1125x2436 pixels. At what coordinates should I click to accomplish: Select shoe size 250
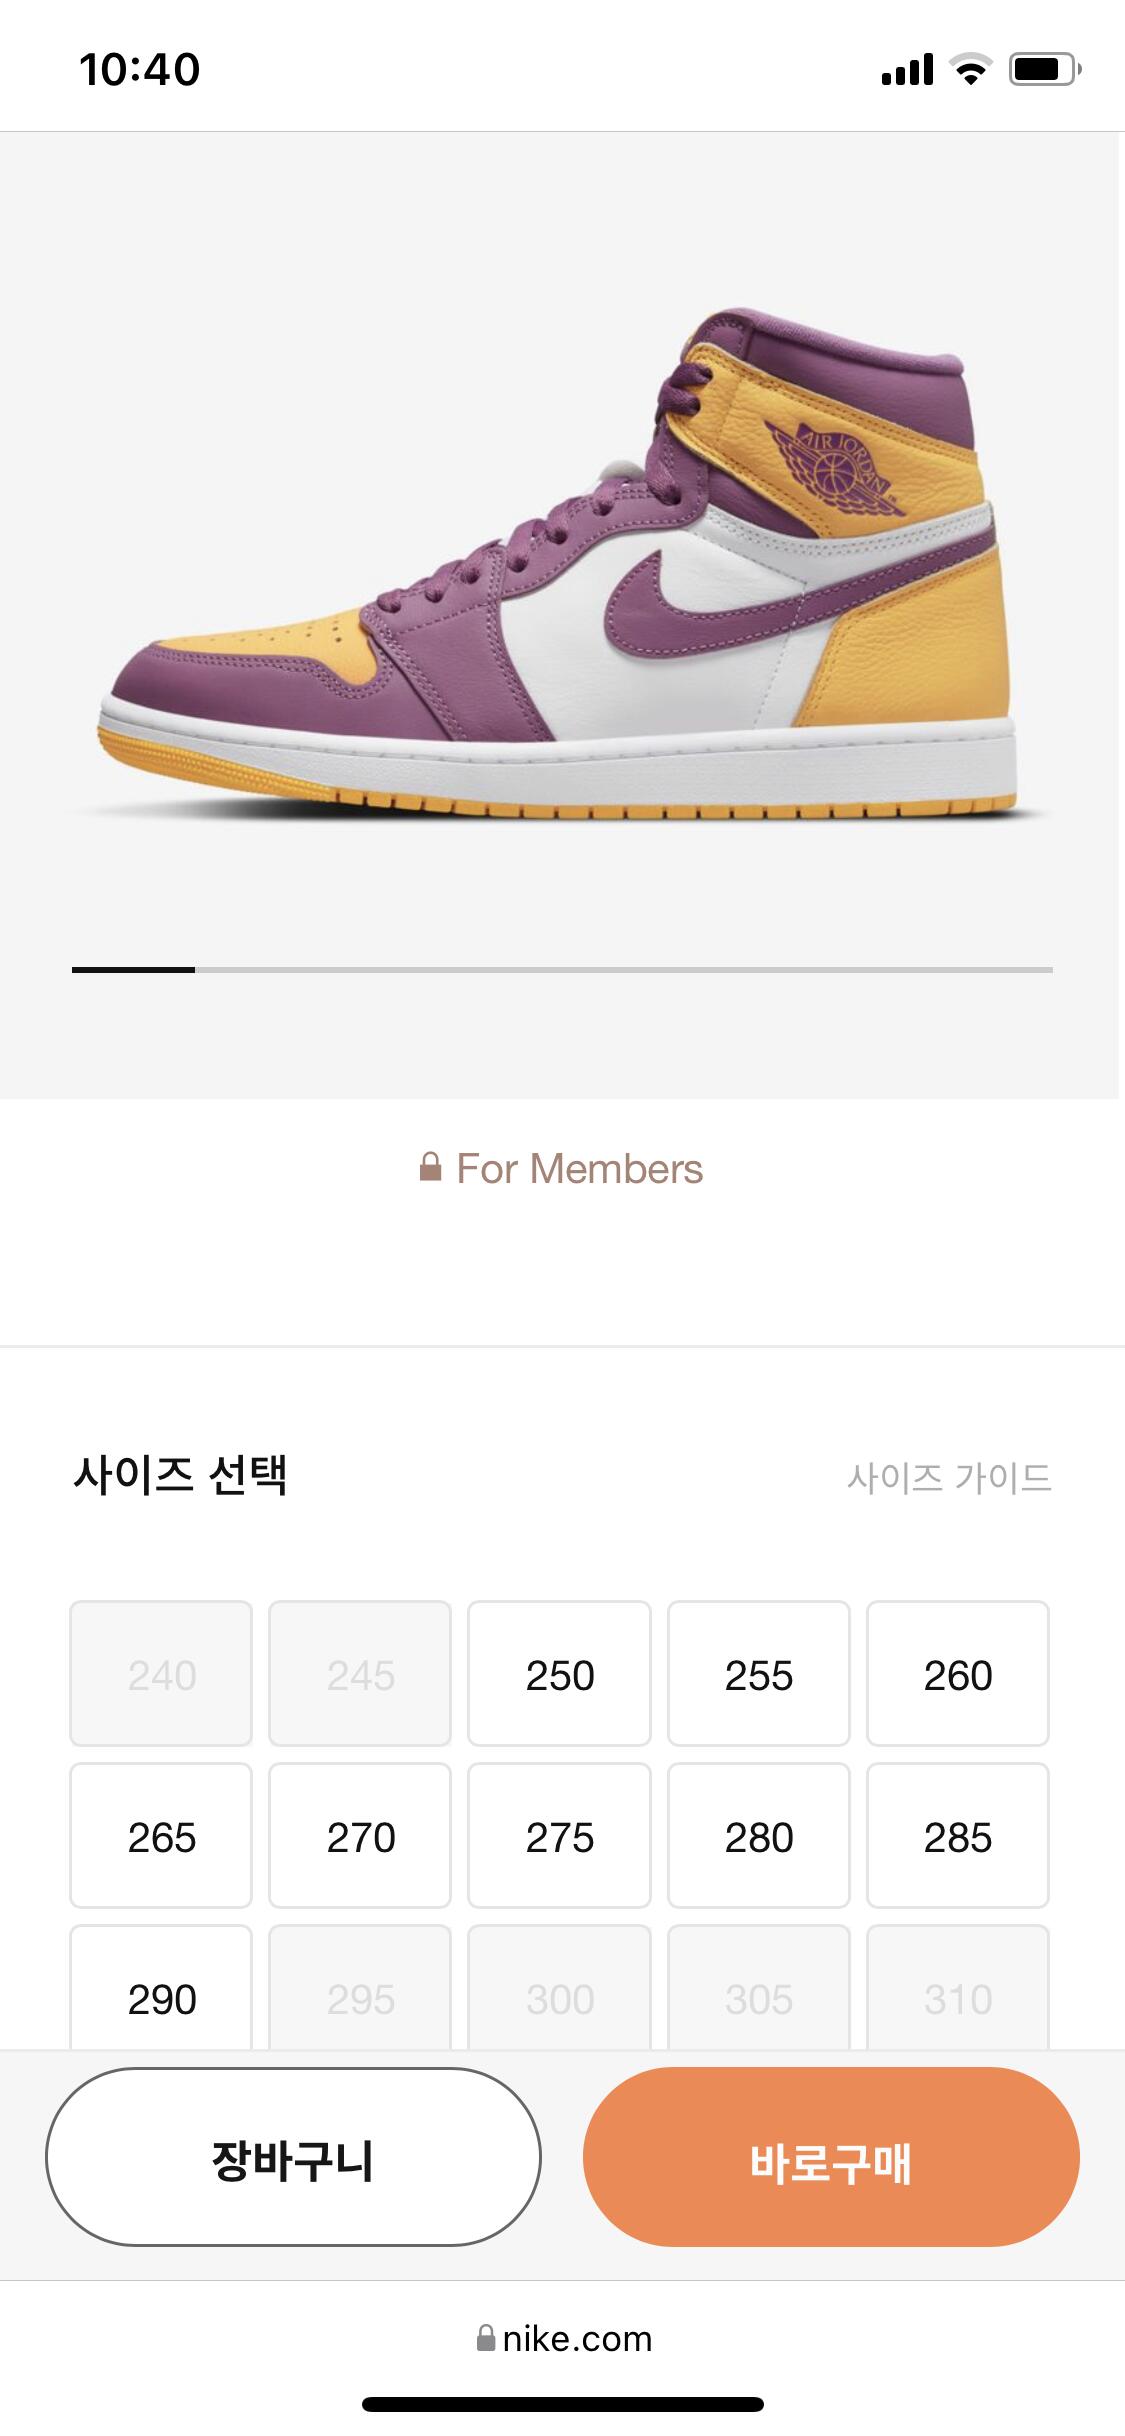(x=559, y=1675)
